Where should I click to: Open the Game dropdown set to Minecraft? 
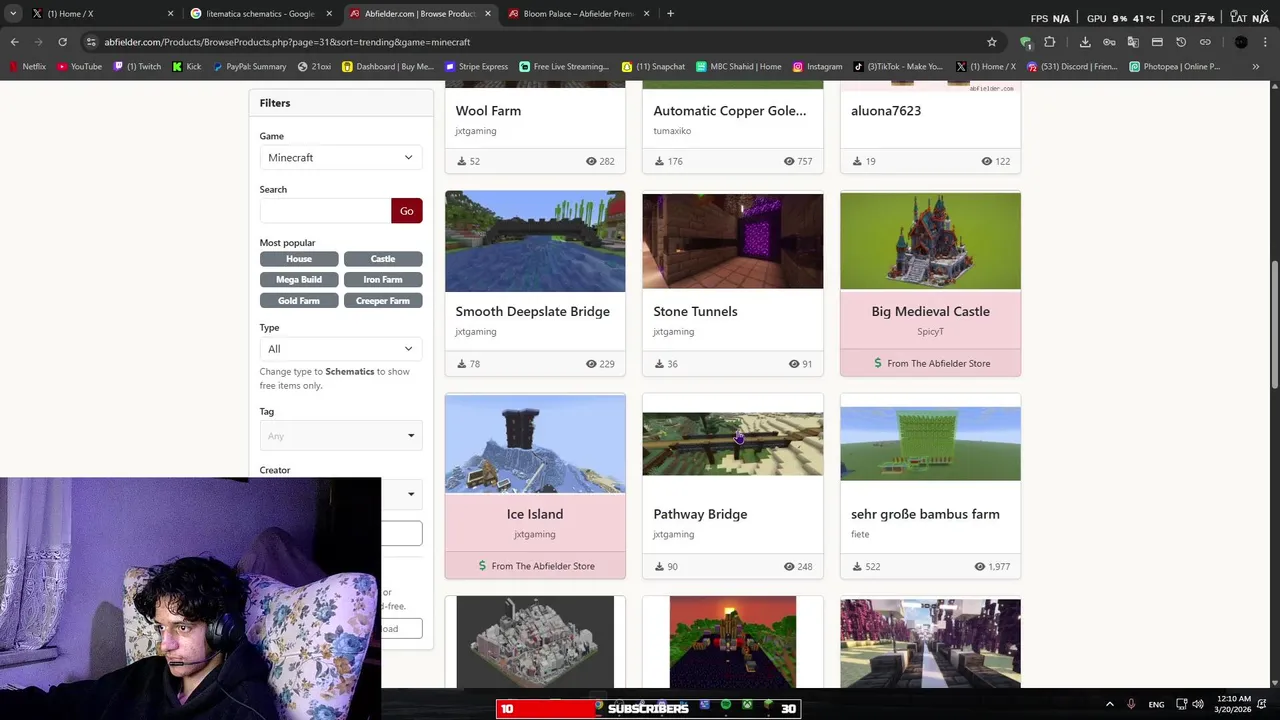340,157
